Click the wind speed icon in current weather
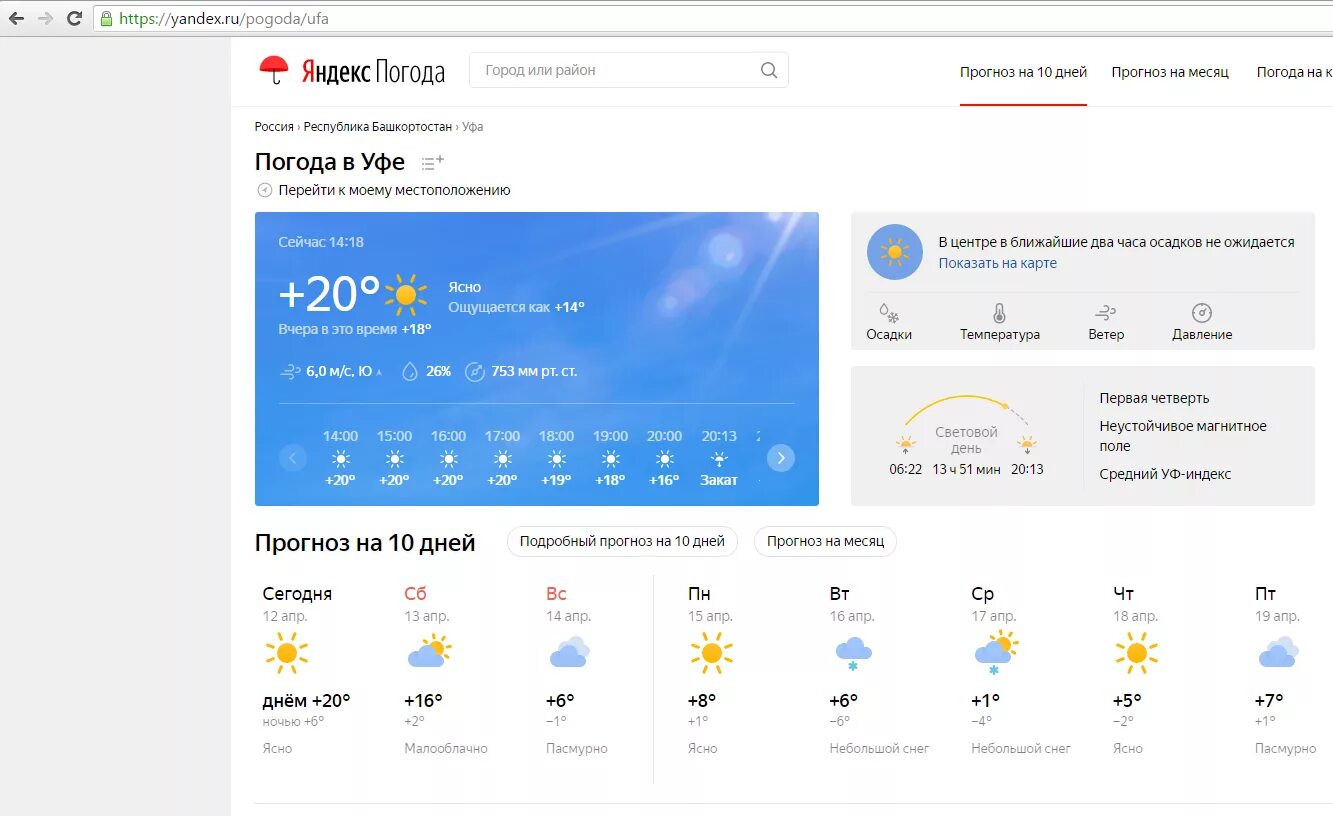Image resolution: width=1333 pixels, height=816 pixels. point(290,371)
